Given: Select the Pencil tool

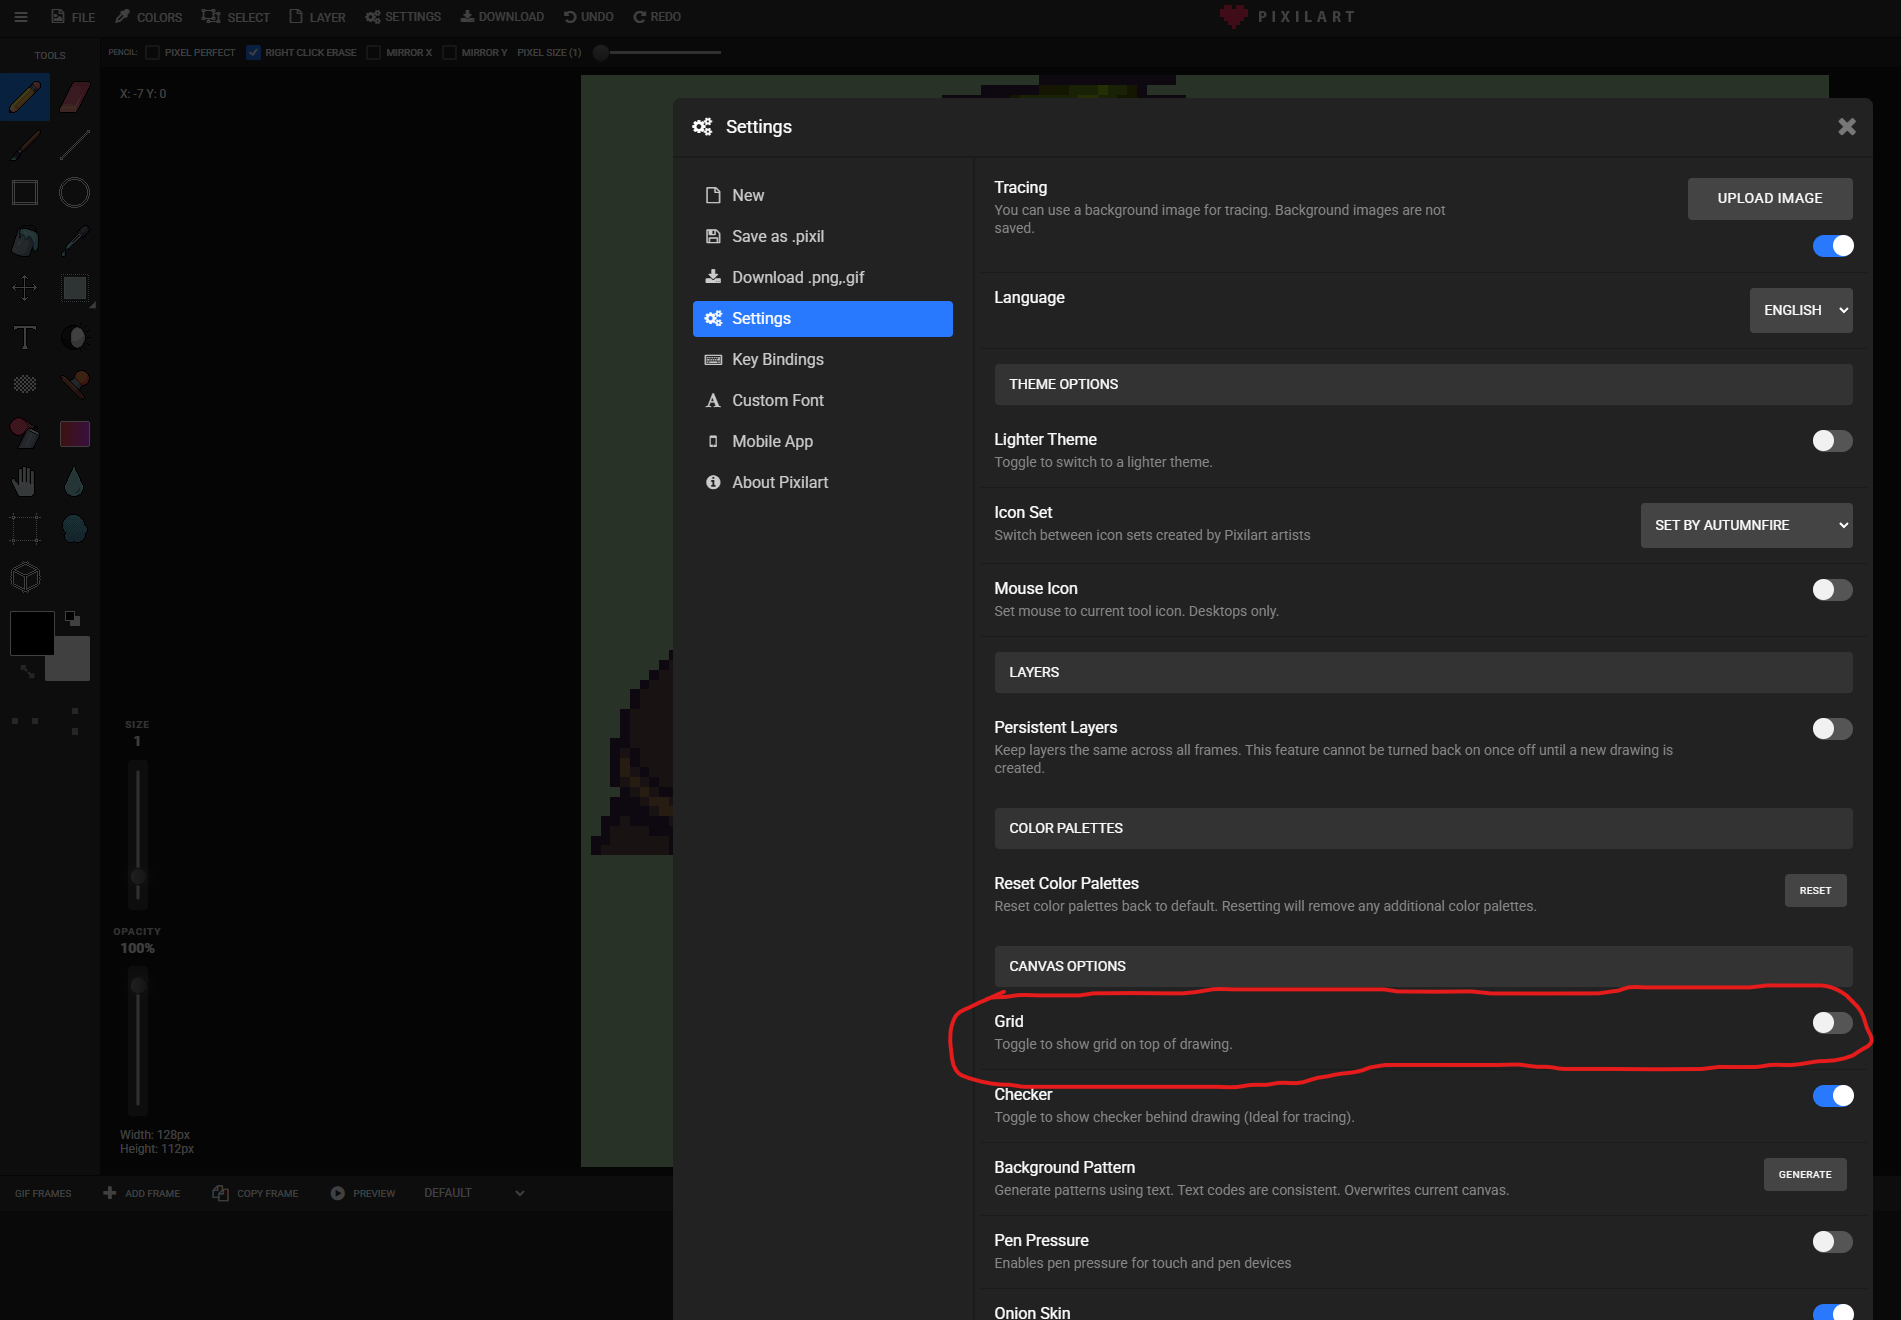Looking at the screenshot, I should coord(25,97).
